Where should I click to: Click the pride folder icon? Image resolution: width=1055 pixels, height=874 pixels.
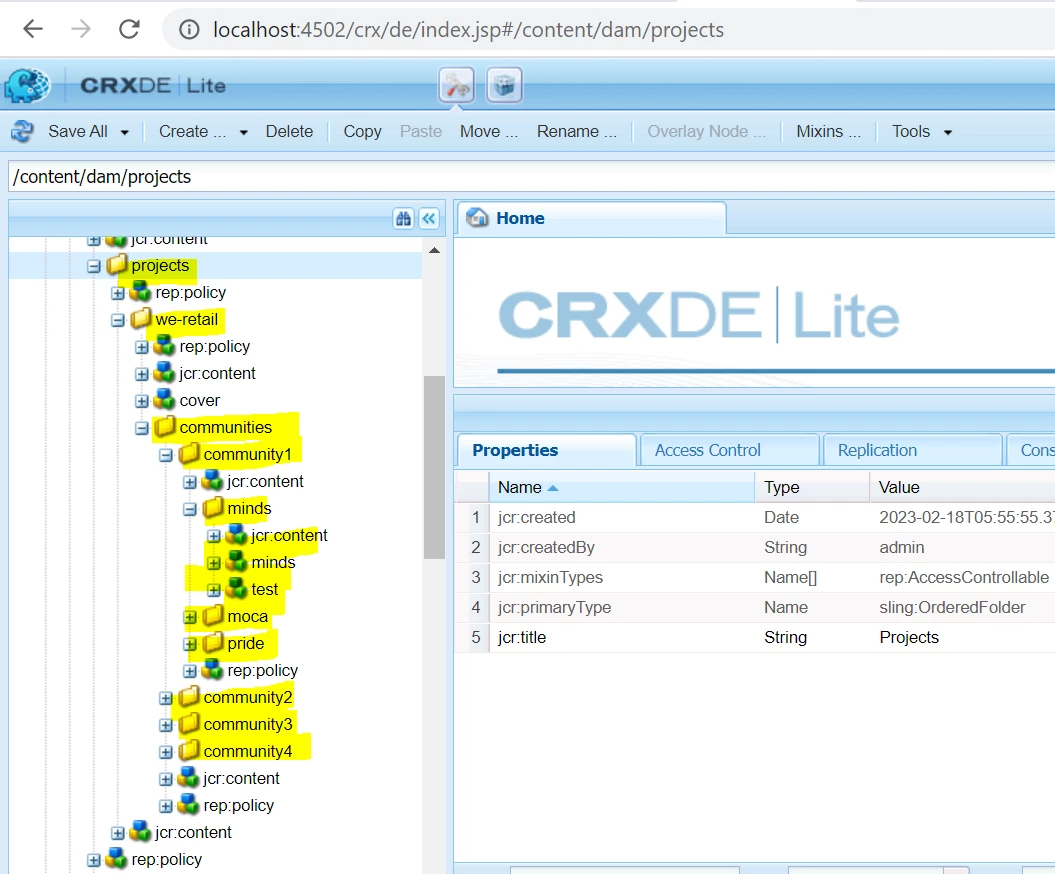[213, 643]
